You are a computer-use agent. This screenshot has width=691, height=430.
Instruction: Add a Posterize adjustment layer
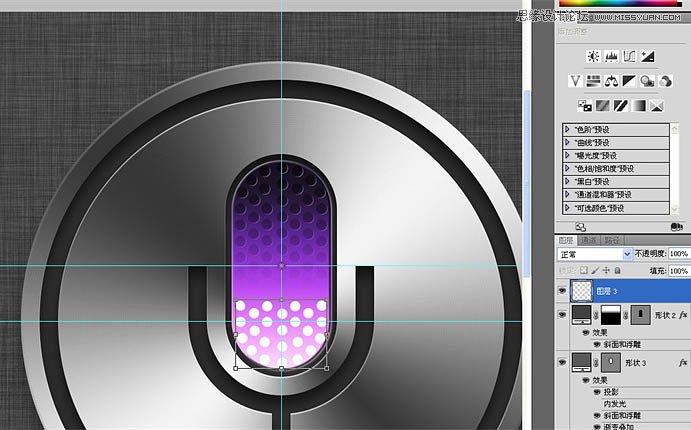pyautogui.click(x=602, y=106)
